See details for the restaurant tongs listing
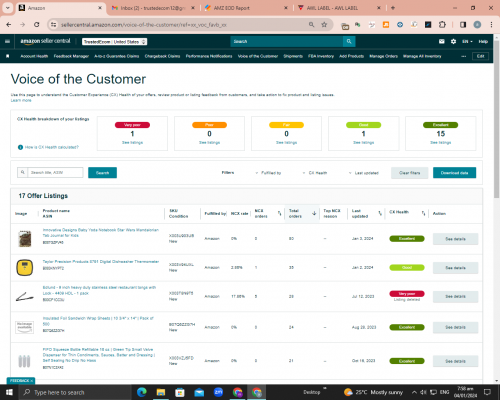 pos(455,296)
